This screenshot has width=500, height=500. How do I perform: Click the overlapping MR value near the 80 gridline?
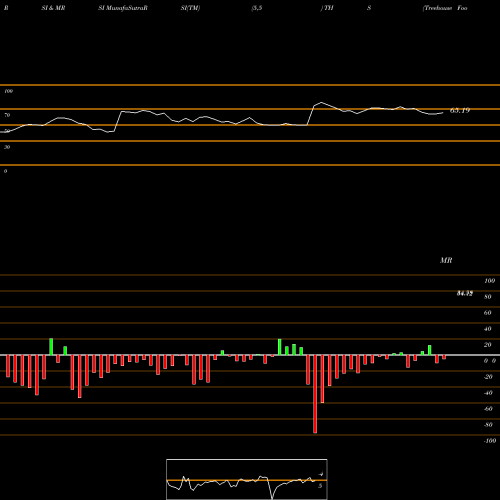click(x=465, y=293)
